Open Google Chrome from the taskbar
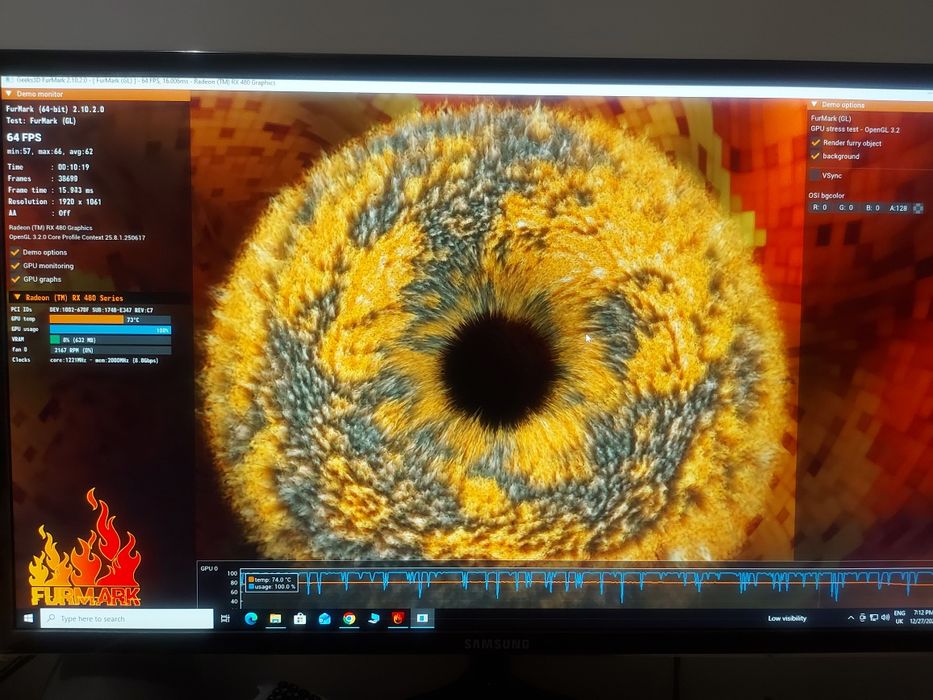 [349, 618]
